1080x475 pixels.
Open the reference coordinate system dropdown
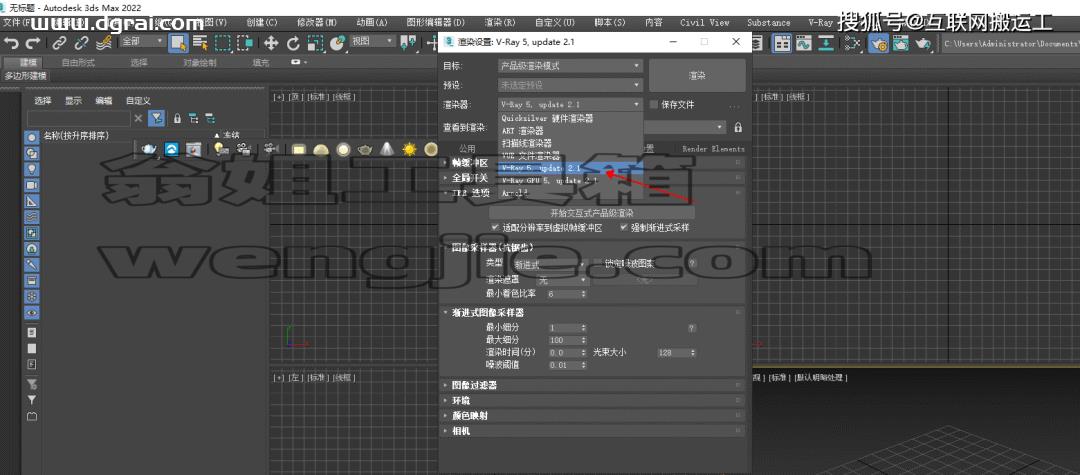pyautogui.click(x=373, y=42)
